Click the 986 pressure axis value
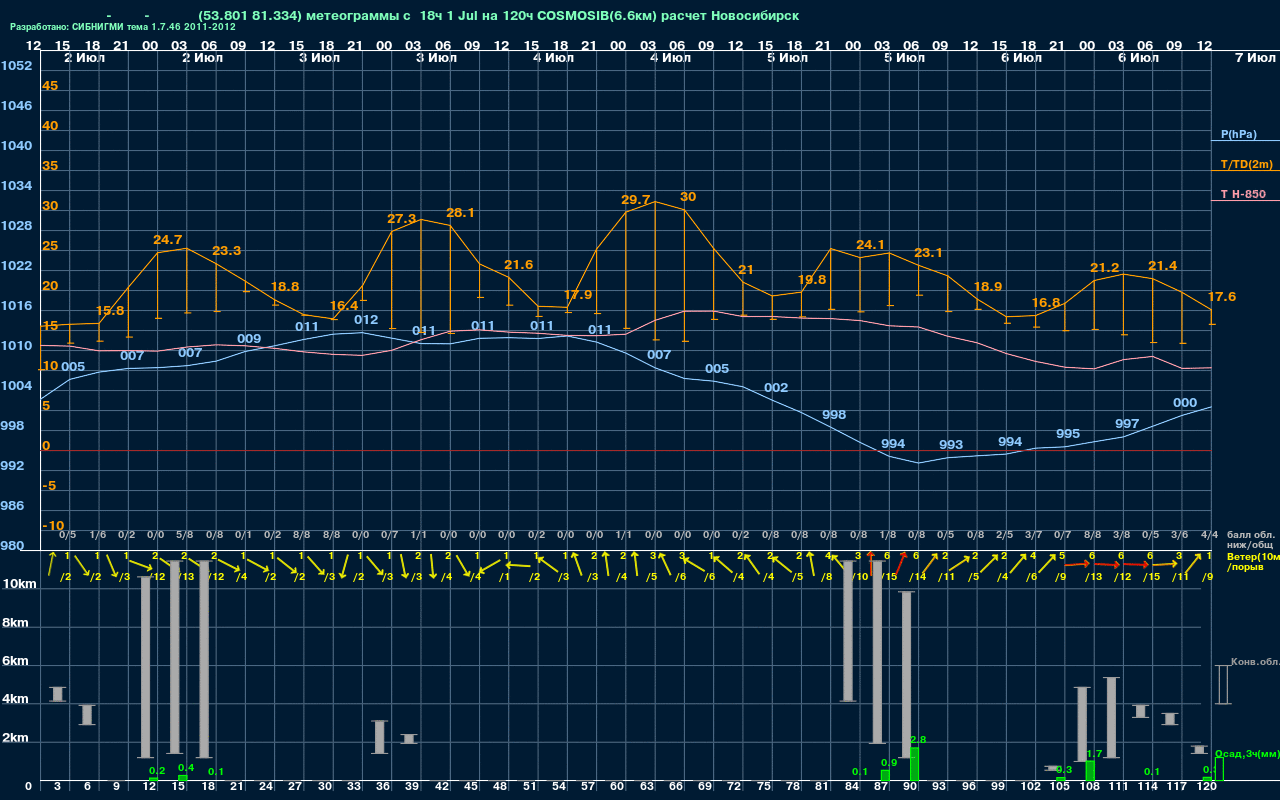Image resolution: width=1280 pixels, height=800 pixels. [13, 506]
